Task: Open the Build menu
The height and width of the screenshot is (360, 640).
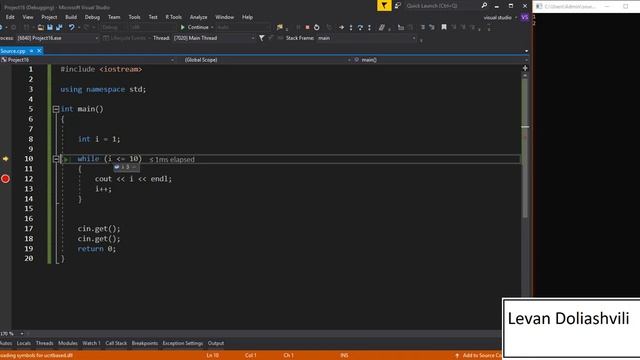Action: pyautogui.click(x=71, y=17)
